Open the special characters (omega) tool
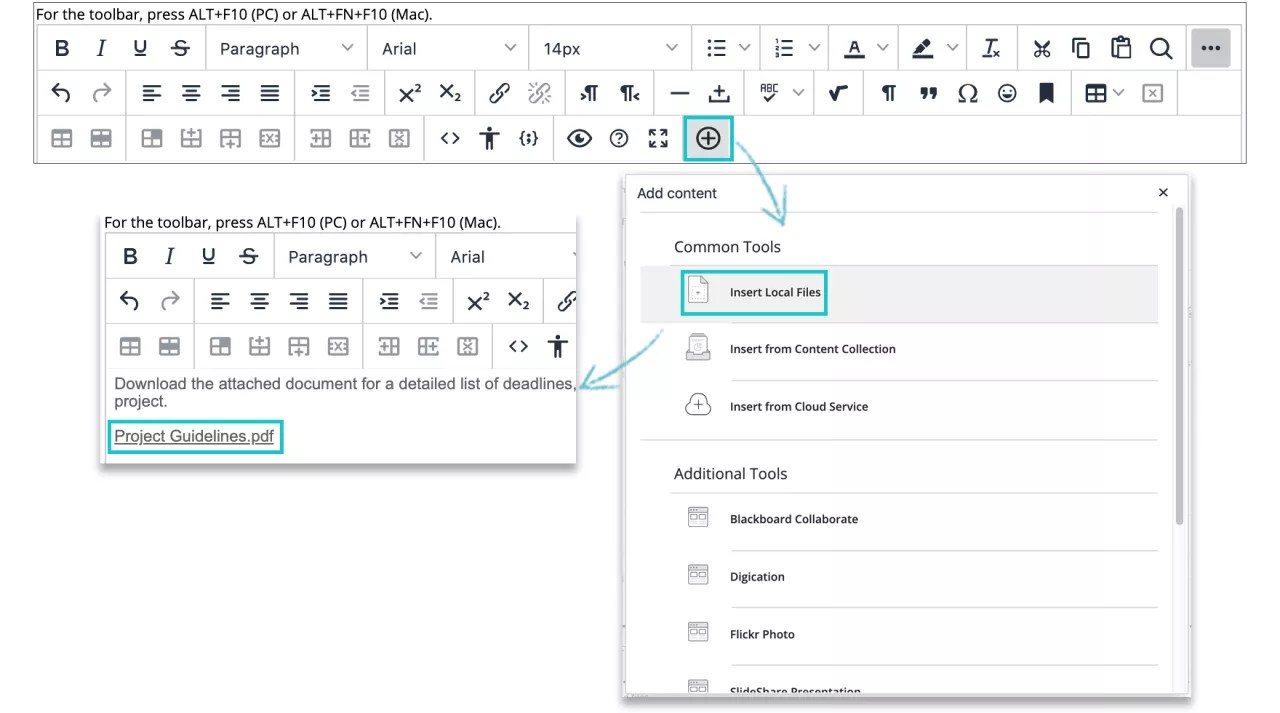Image resolution: width=1280 pixels, height=713 pixels. (x=967, y=92)
